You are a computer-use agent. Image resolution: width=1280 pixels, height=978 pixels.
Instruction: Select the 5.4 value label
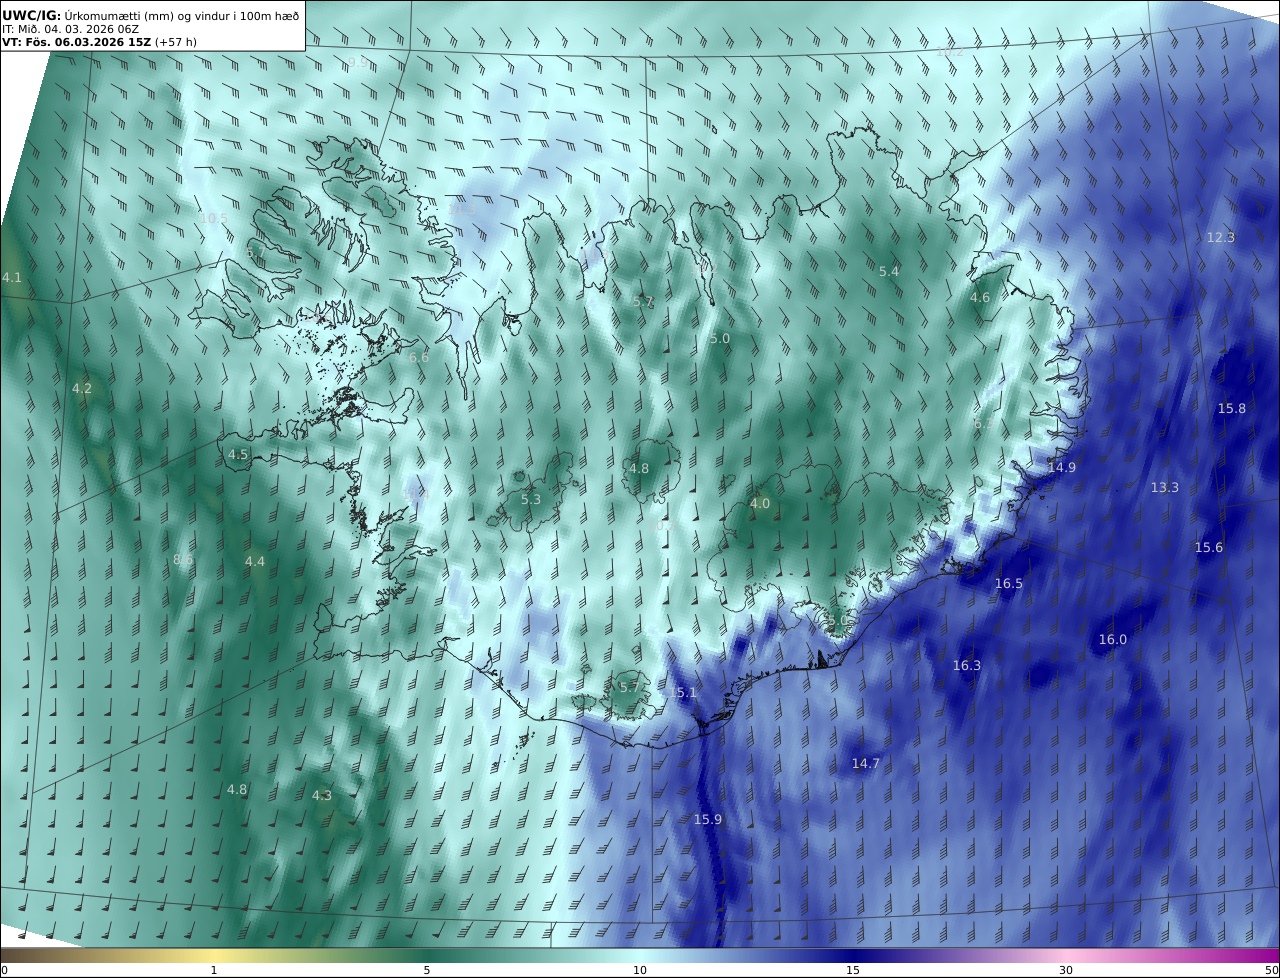[x=888, y=272]
